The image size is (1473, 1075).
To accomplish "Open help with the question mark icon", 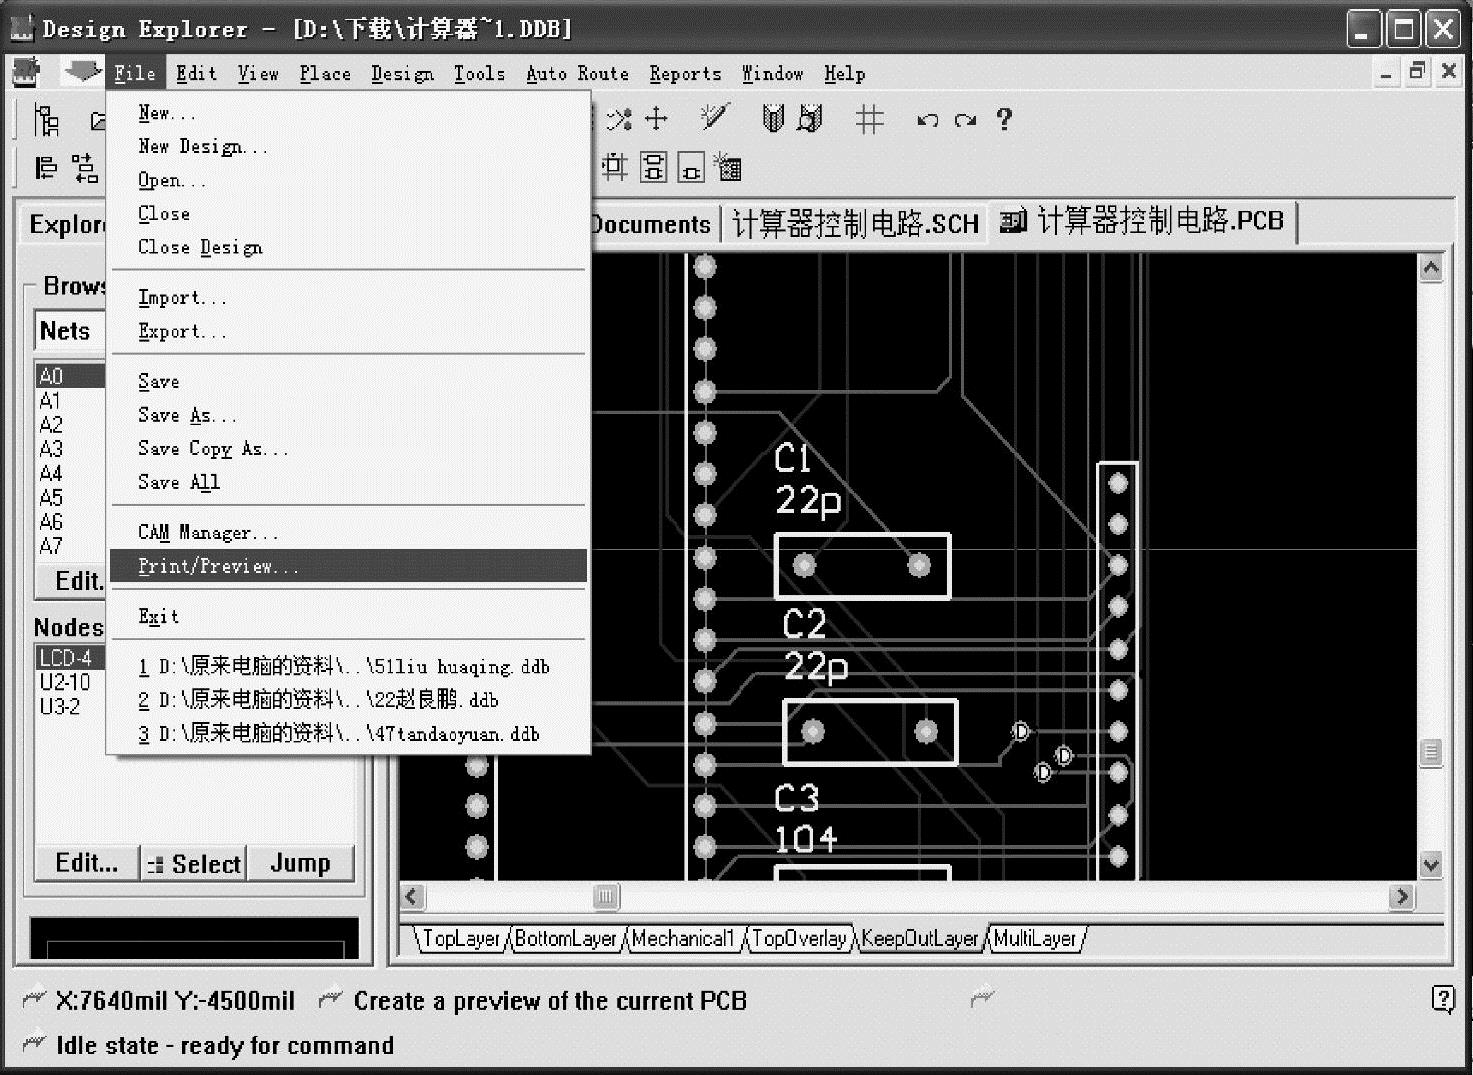I will tap(1004, 120).
